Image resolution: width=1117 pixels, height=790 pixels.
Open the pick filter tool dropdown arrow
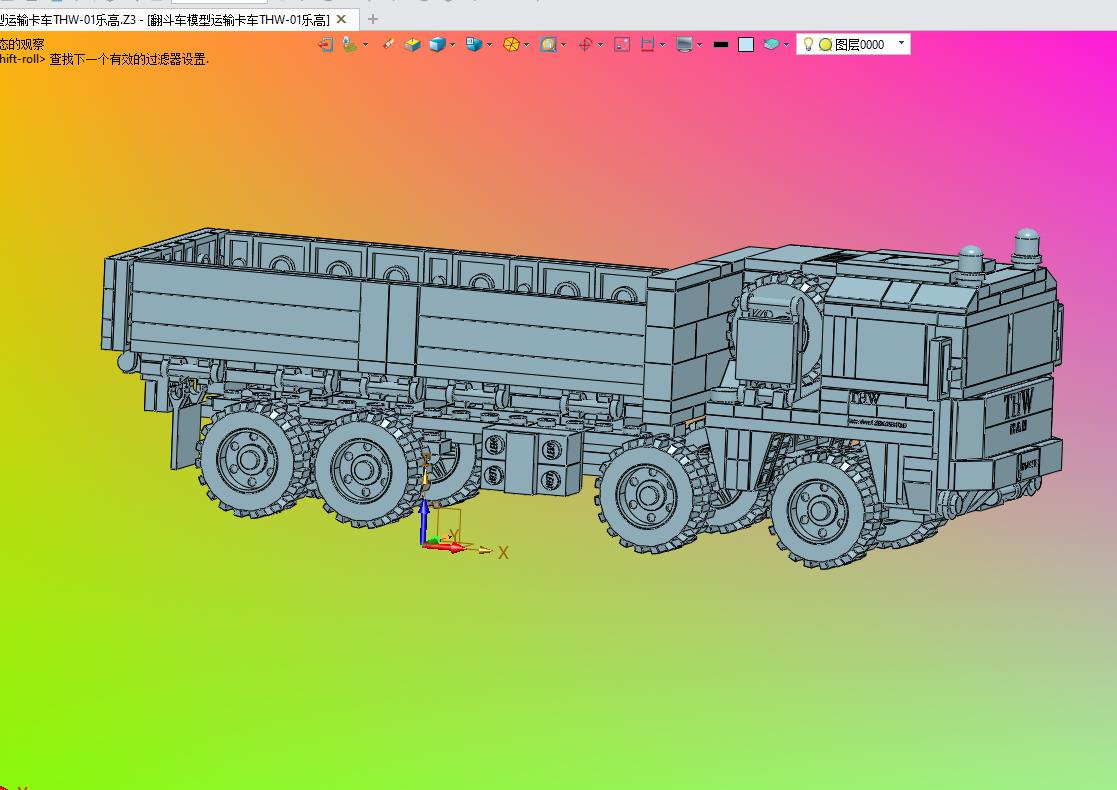tap(365, 45)
